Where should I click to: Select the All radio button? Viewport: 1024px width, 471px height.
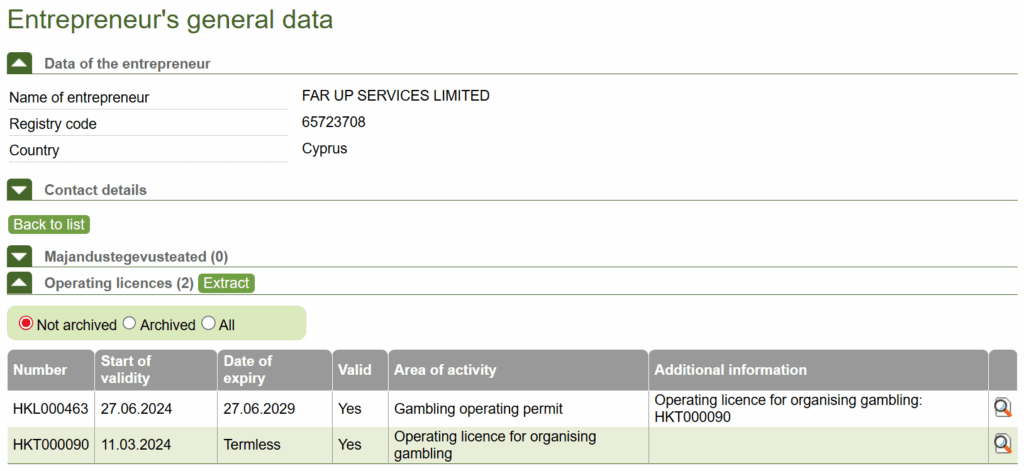(208, 324)
